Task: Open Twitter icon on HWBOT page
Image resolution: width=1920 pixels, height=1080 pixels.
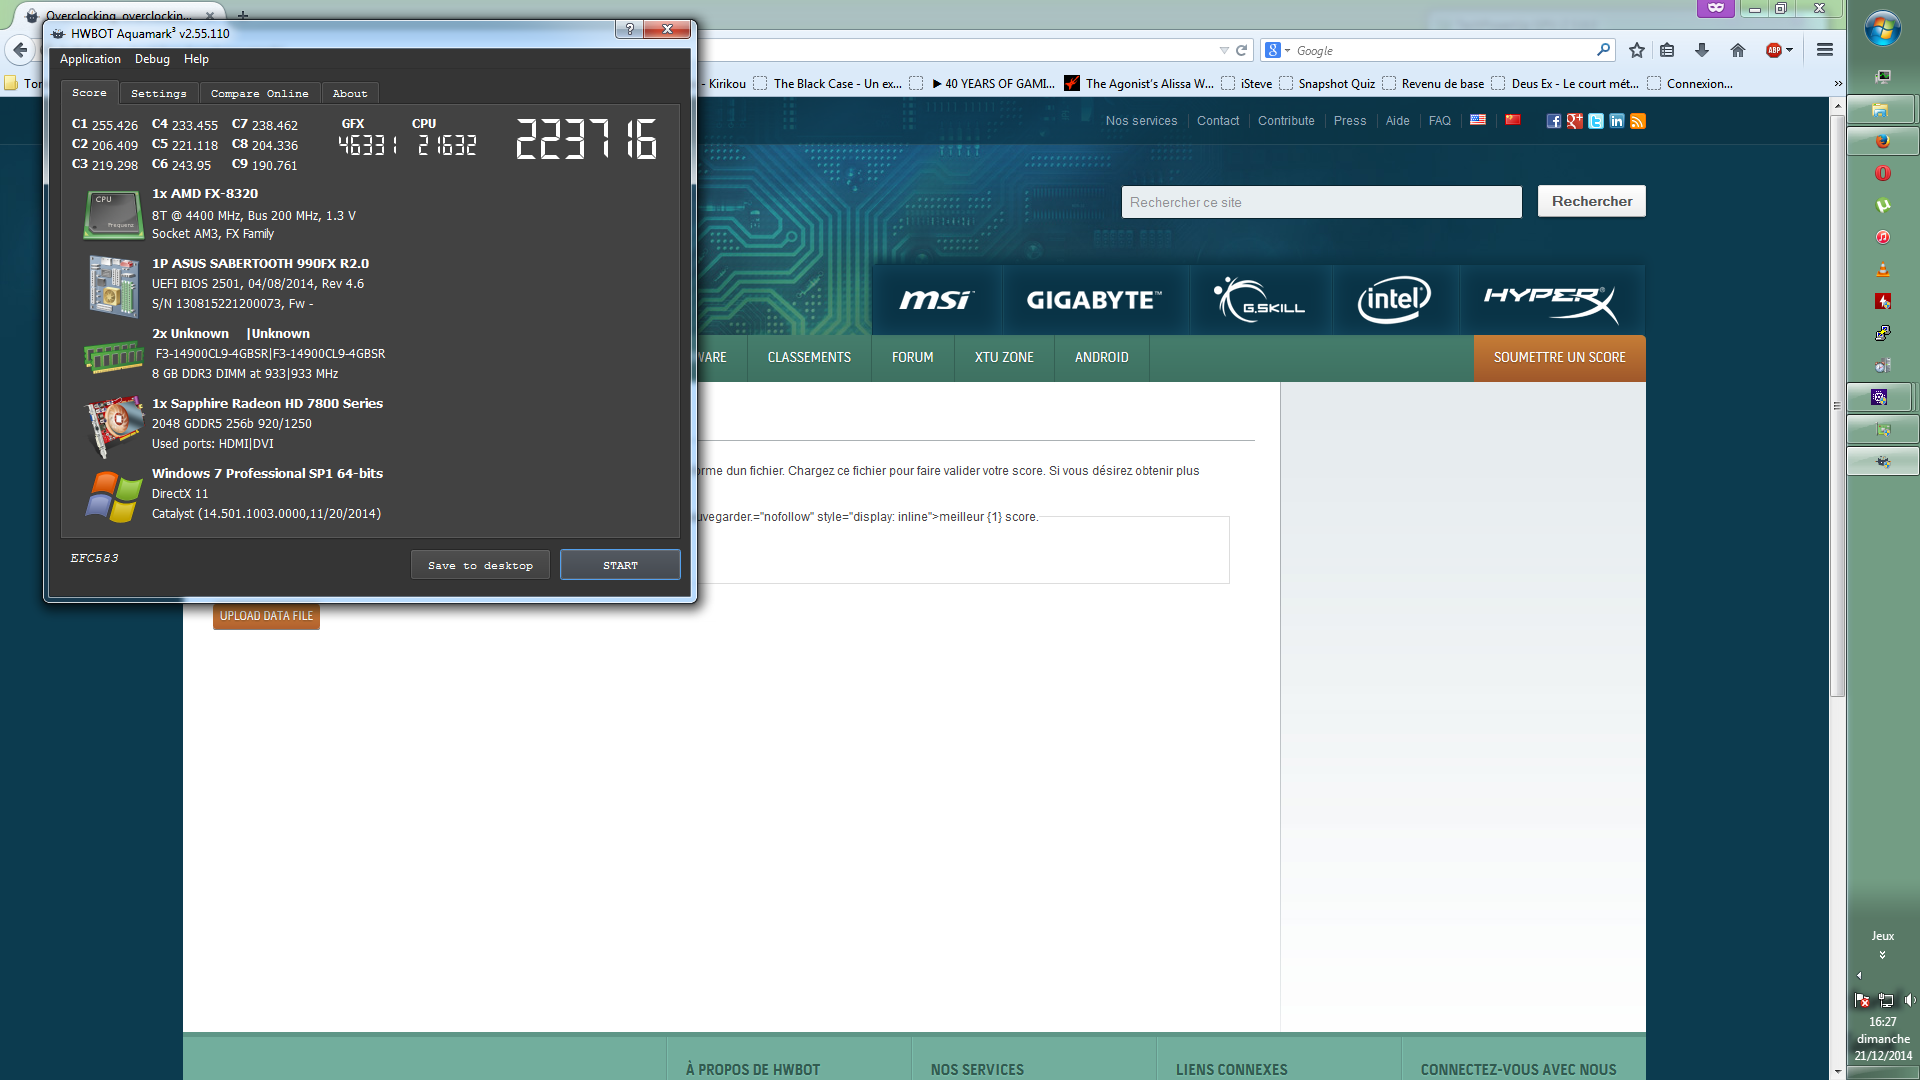Action: 1595,121
